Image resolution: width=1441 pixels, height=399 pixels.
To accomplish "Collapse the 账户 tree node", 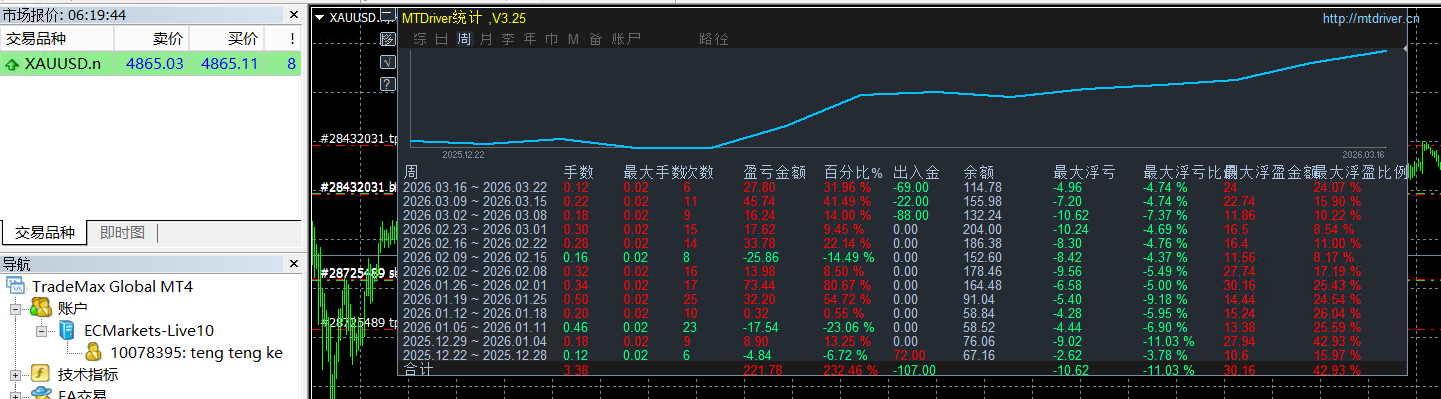I will click(15, 309).
